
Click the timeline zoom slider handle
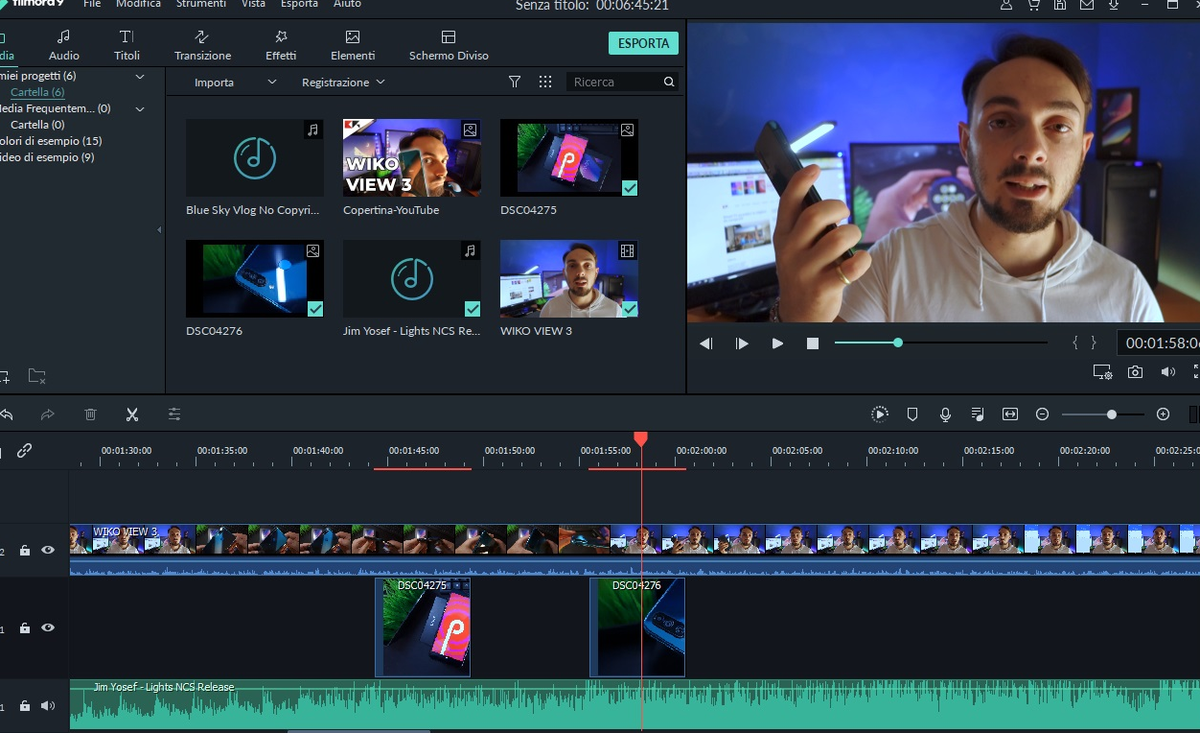(x=1111, y=414)
